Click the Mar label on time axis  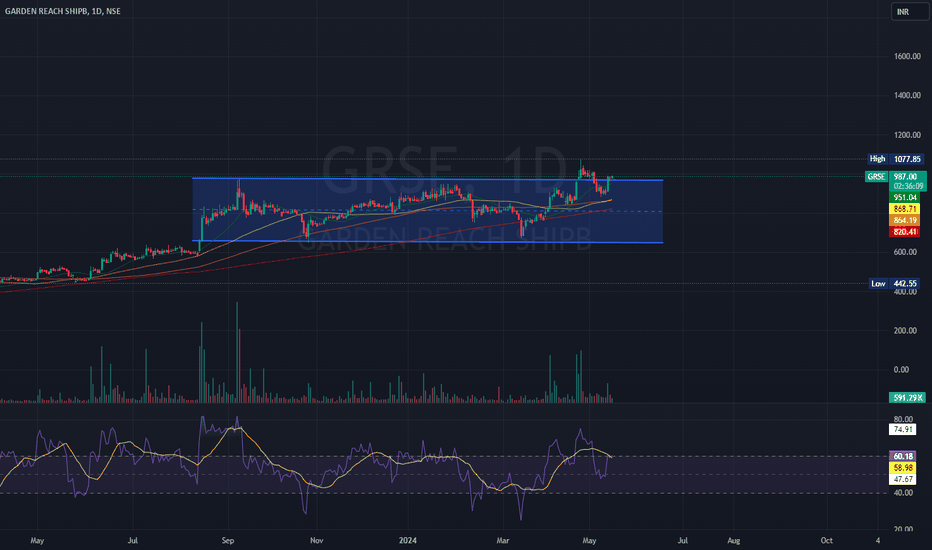pyautogui.click(x=503, y=540)
